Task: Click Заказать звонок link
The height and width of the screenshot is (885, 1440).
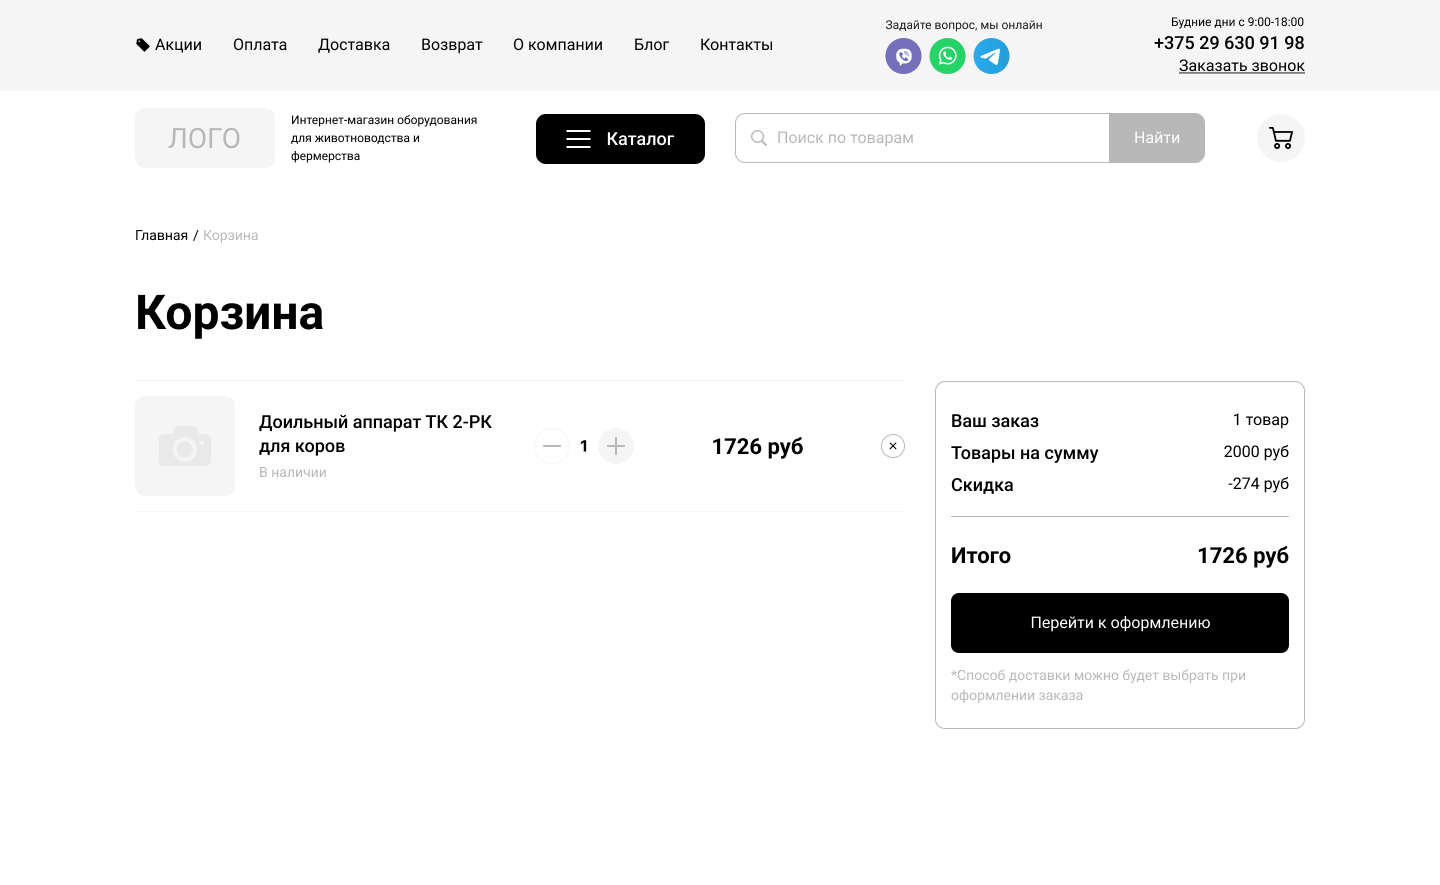Action: [1241, 66]
